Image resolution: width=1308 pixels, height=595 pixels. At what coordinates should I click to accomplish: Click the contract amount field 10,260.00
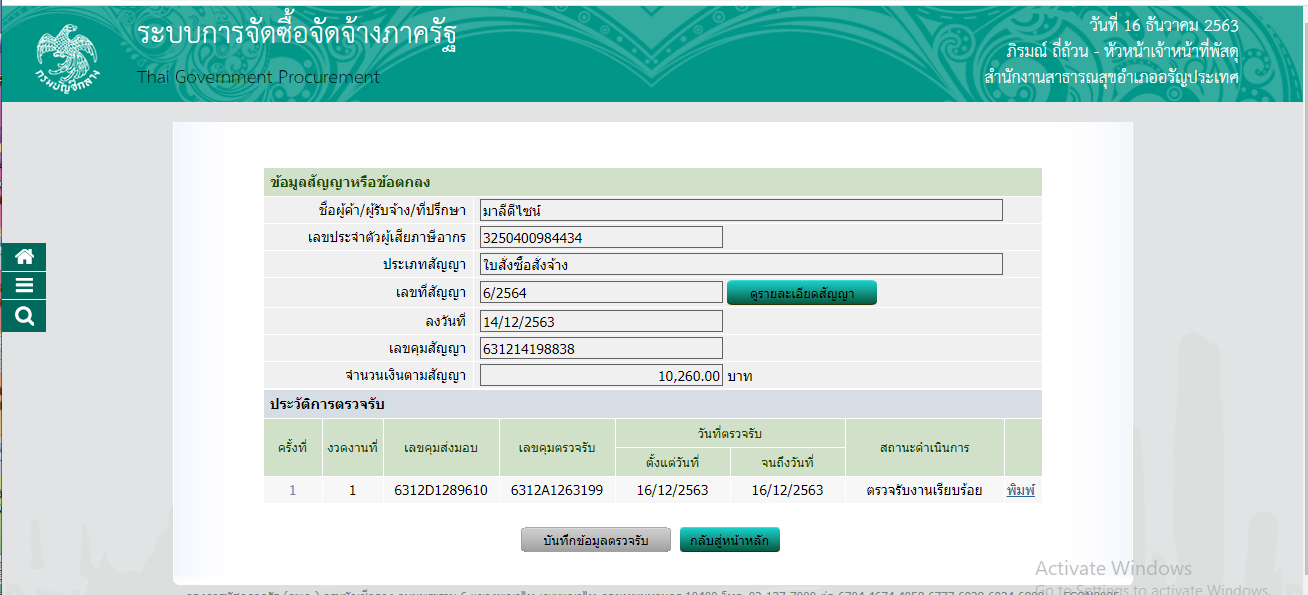coord(600,376)
